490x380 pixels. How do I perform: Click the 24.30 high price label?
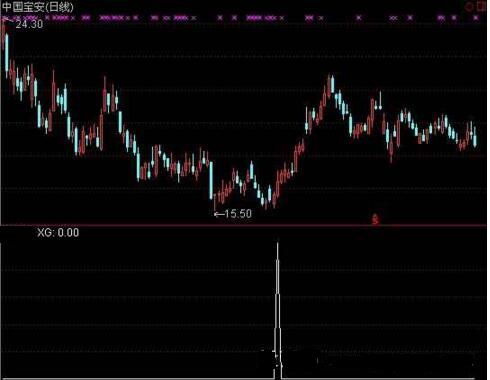click(29, 24)
